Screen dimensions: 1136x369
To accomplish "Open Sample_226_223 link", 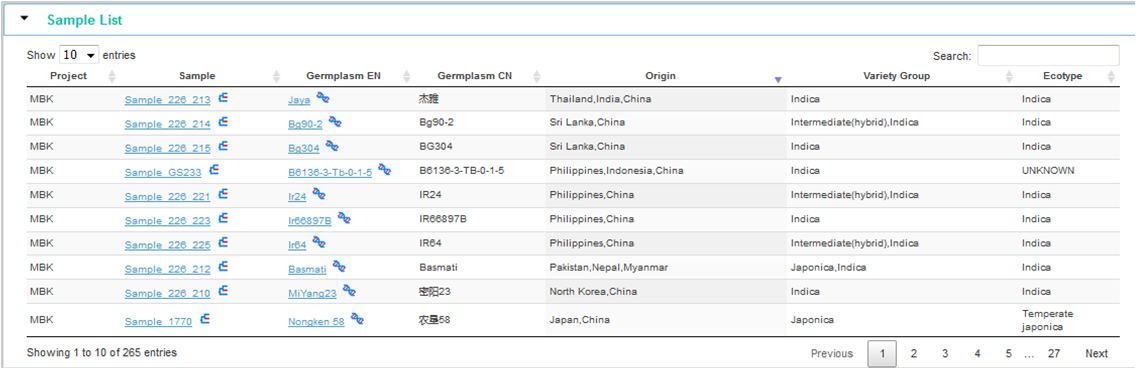I will pos(167,221).
